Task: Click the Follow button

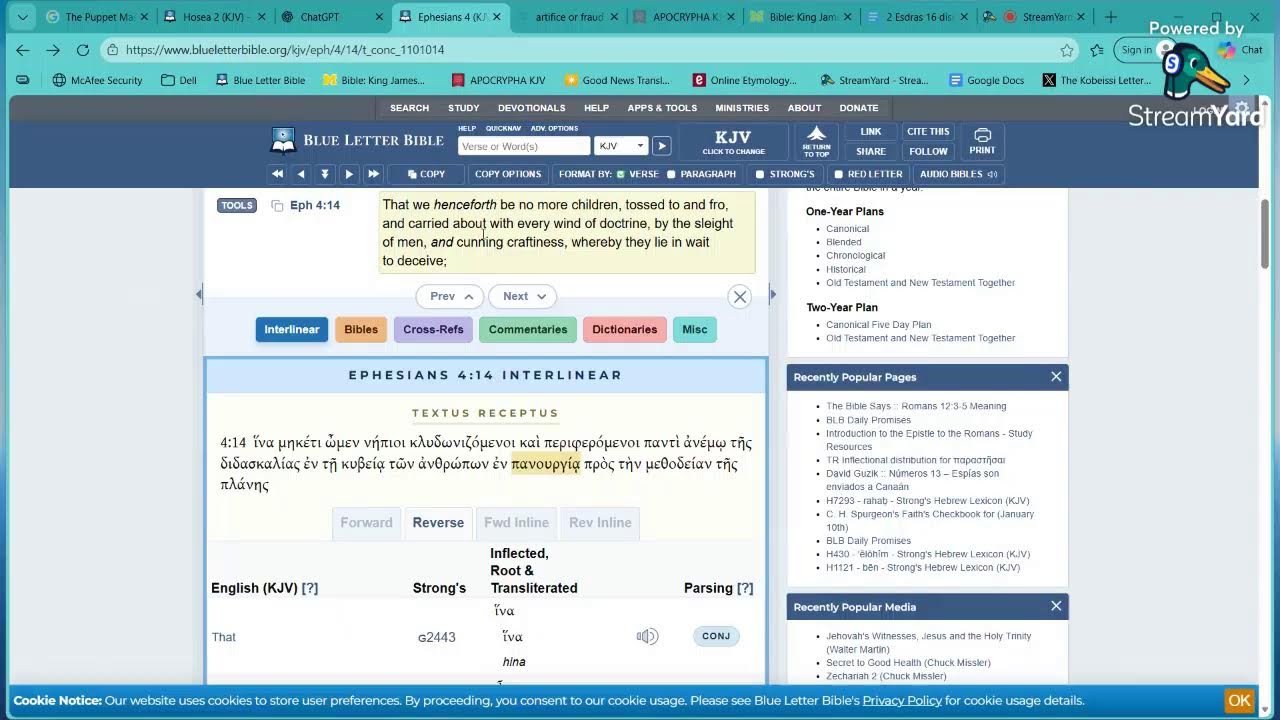Action: point(928,151)
